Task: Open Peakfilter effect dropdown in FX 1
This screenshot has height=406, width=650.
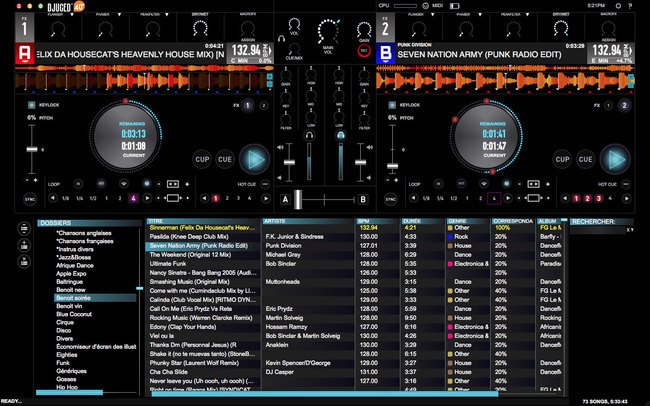Action: [167, 15]
